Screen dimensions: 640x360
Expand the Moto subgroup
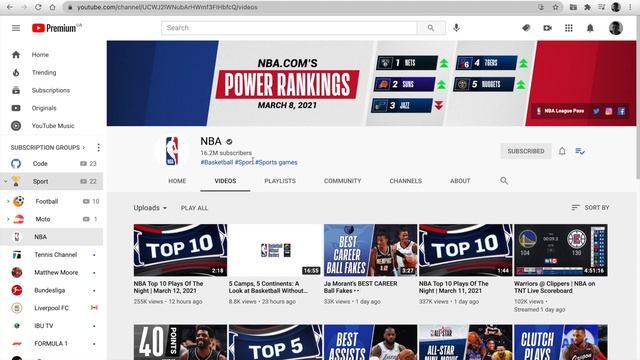[8, 219]
